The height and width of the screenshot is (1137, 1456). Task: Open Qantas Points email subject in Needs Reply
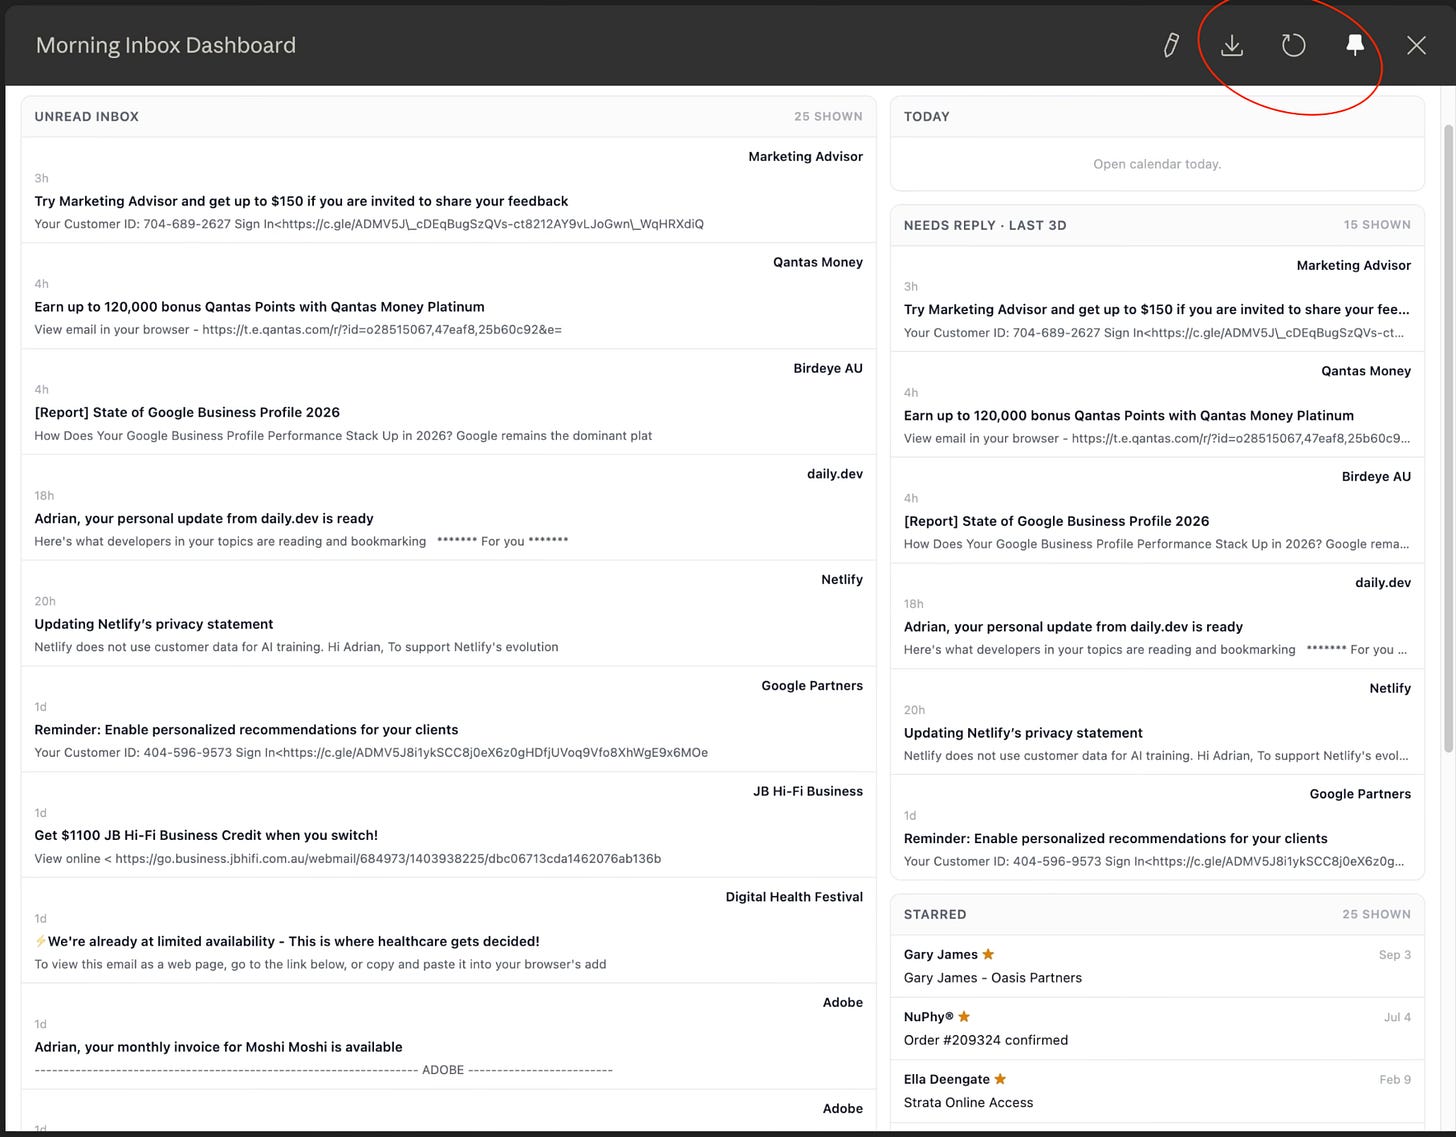[1129, 416]
